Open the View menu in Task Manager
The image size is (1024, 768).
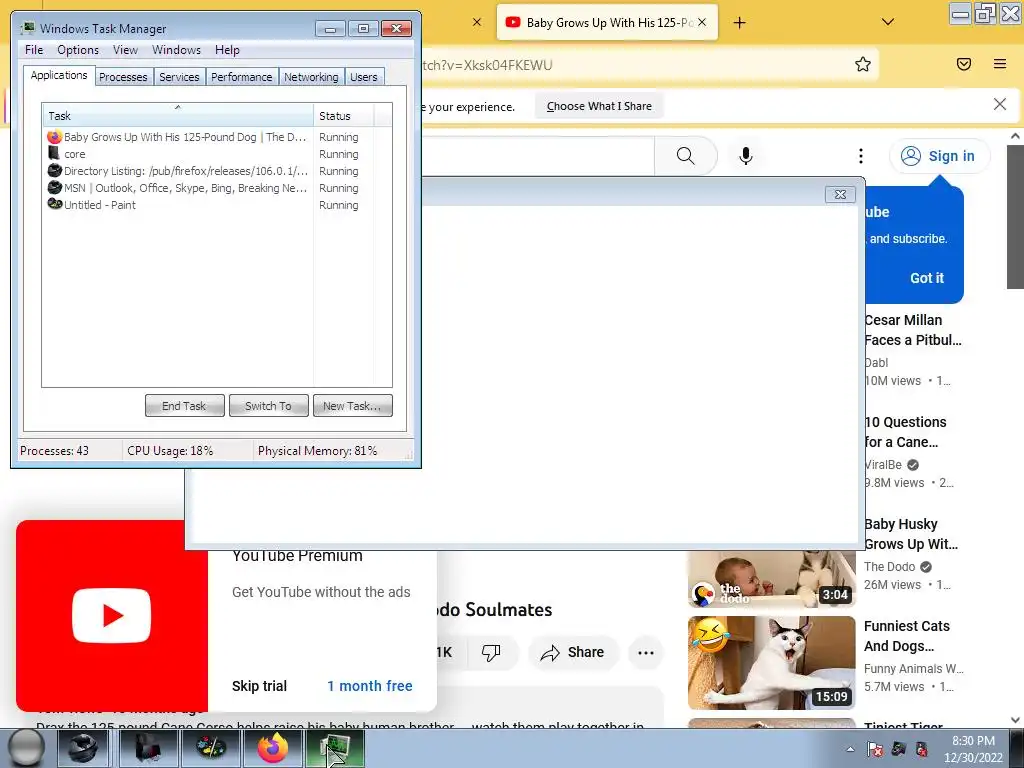pos(125,50)
